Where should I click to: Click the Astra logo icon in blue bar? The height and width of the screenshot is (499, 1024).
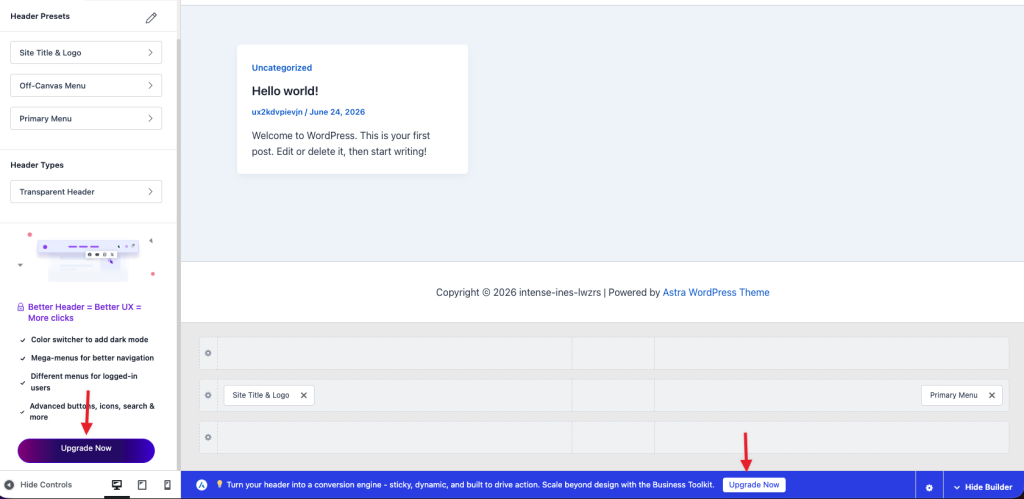tap(203, 485)
